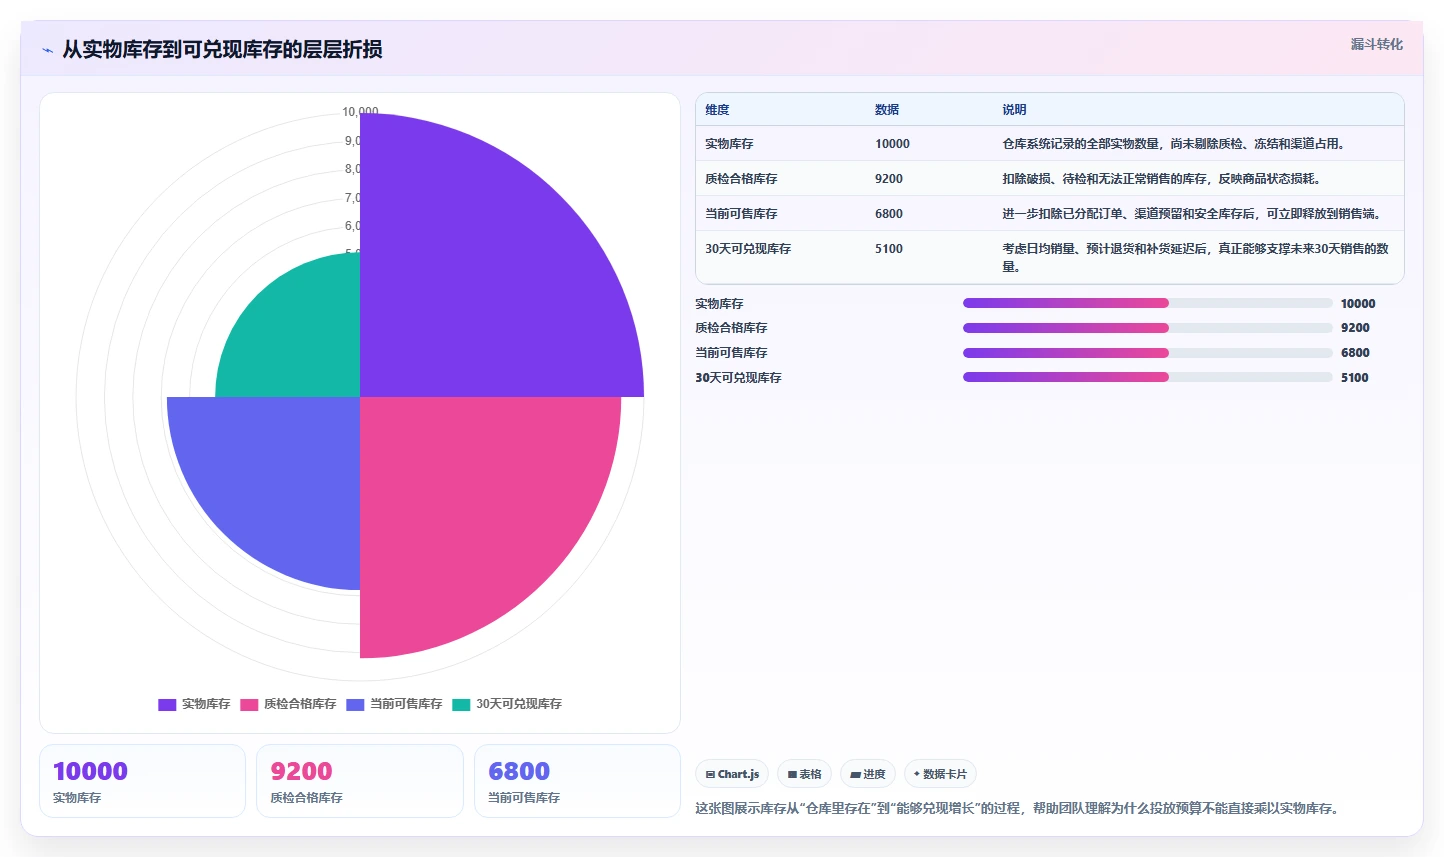Image resolution: width=1444 pixels, height=857 pixels.
Task: Click the 数据 column header
Action: point(887,110)
